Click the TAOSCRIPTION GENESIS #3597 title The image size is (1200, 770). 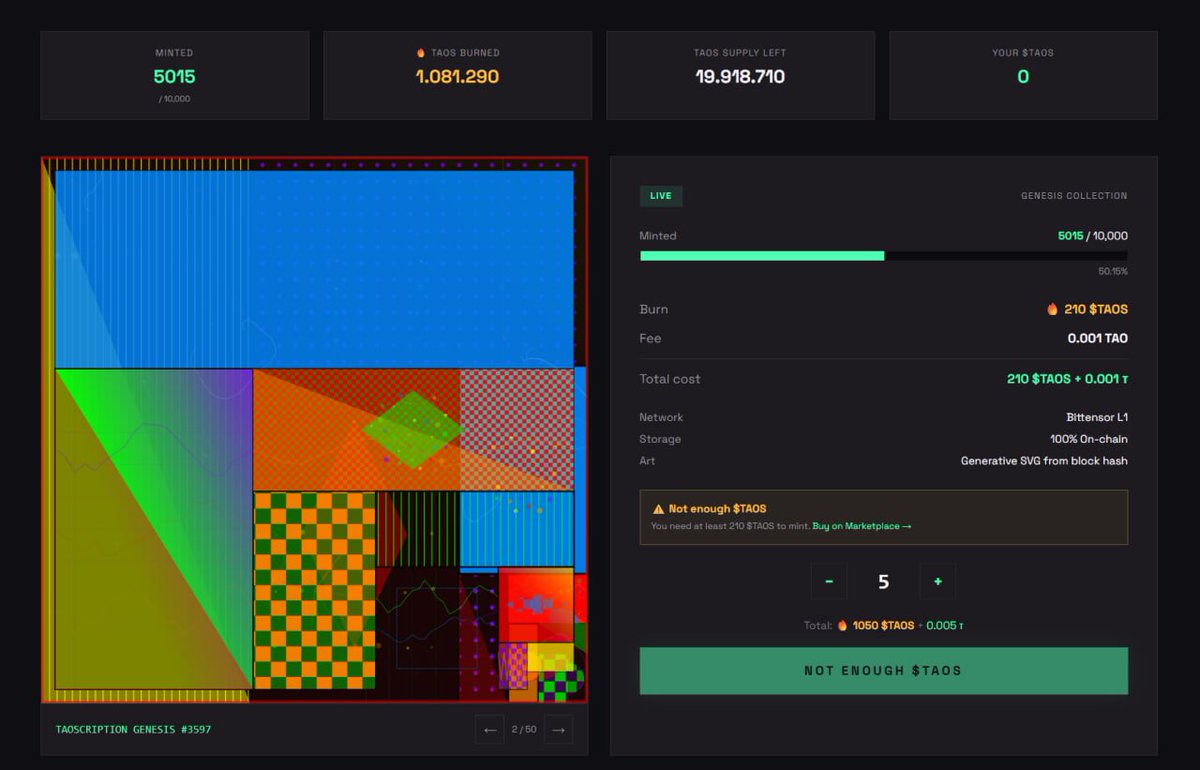coord(133,730)
